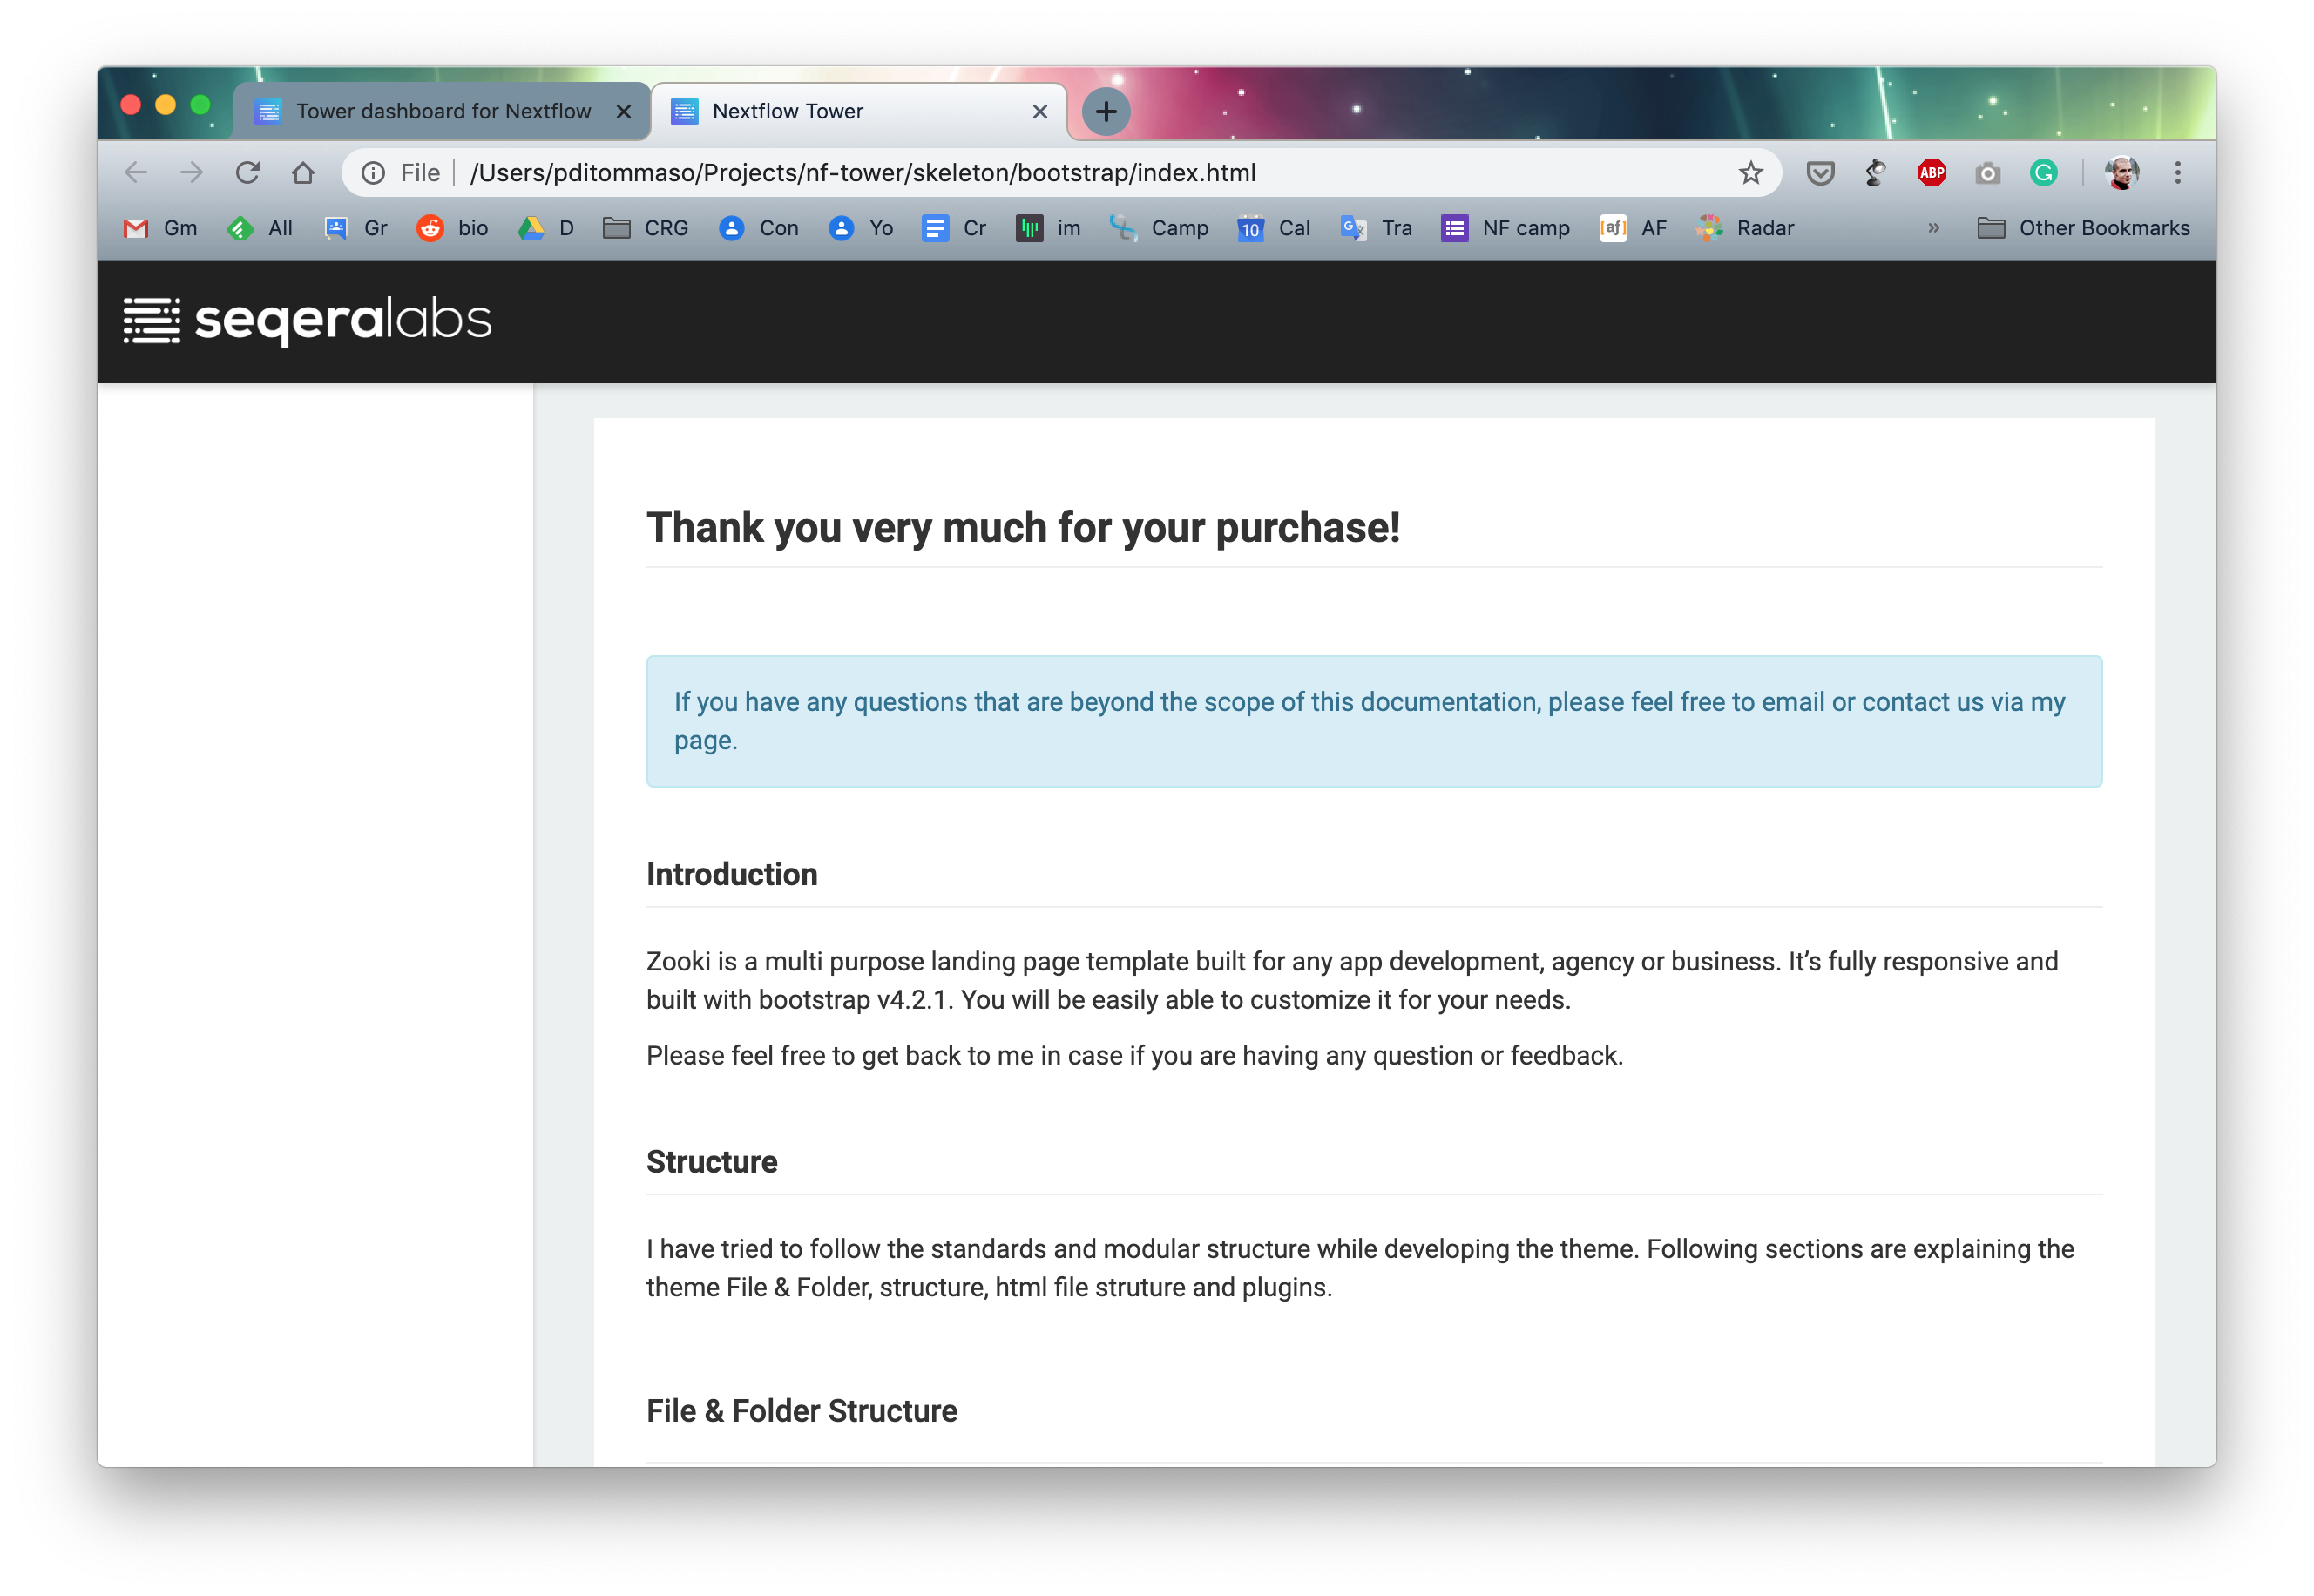Click the camera screenshot extension icon
Viewport: 2314px width, 1596px height.
1987,173
